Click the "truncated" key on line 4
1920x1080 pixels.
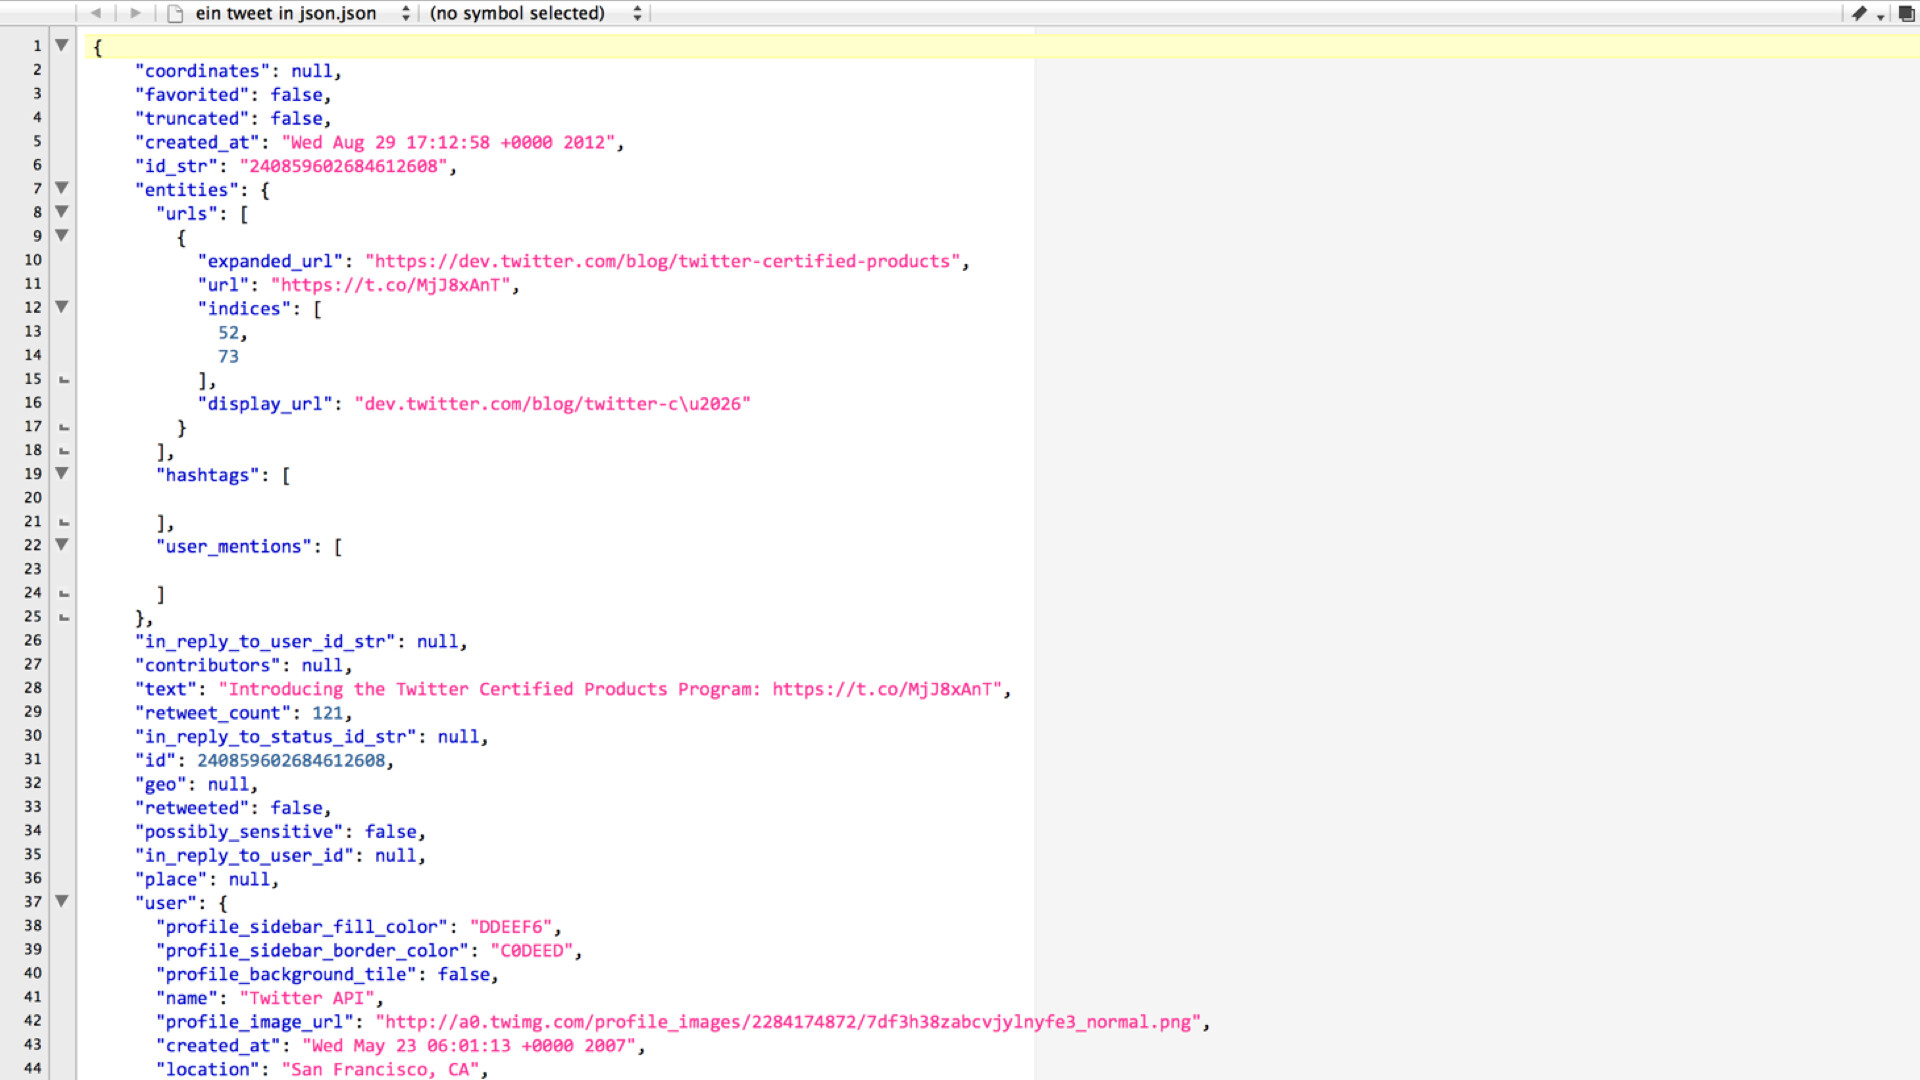[192, 119]
